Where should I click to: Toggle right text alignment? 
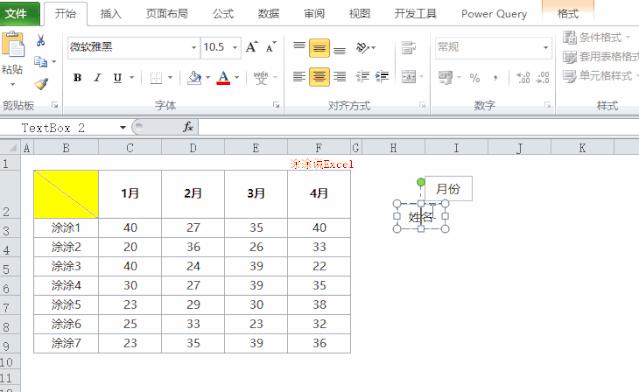coord(339,77)
